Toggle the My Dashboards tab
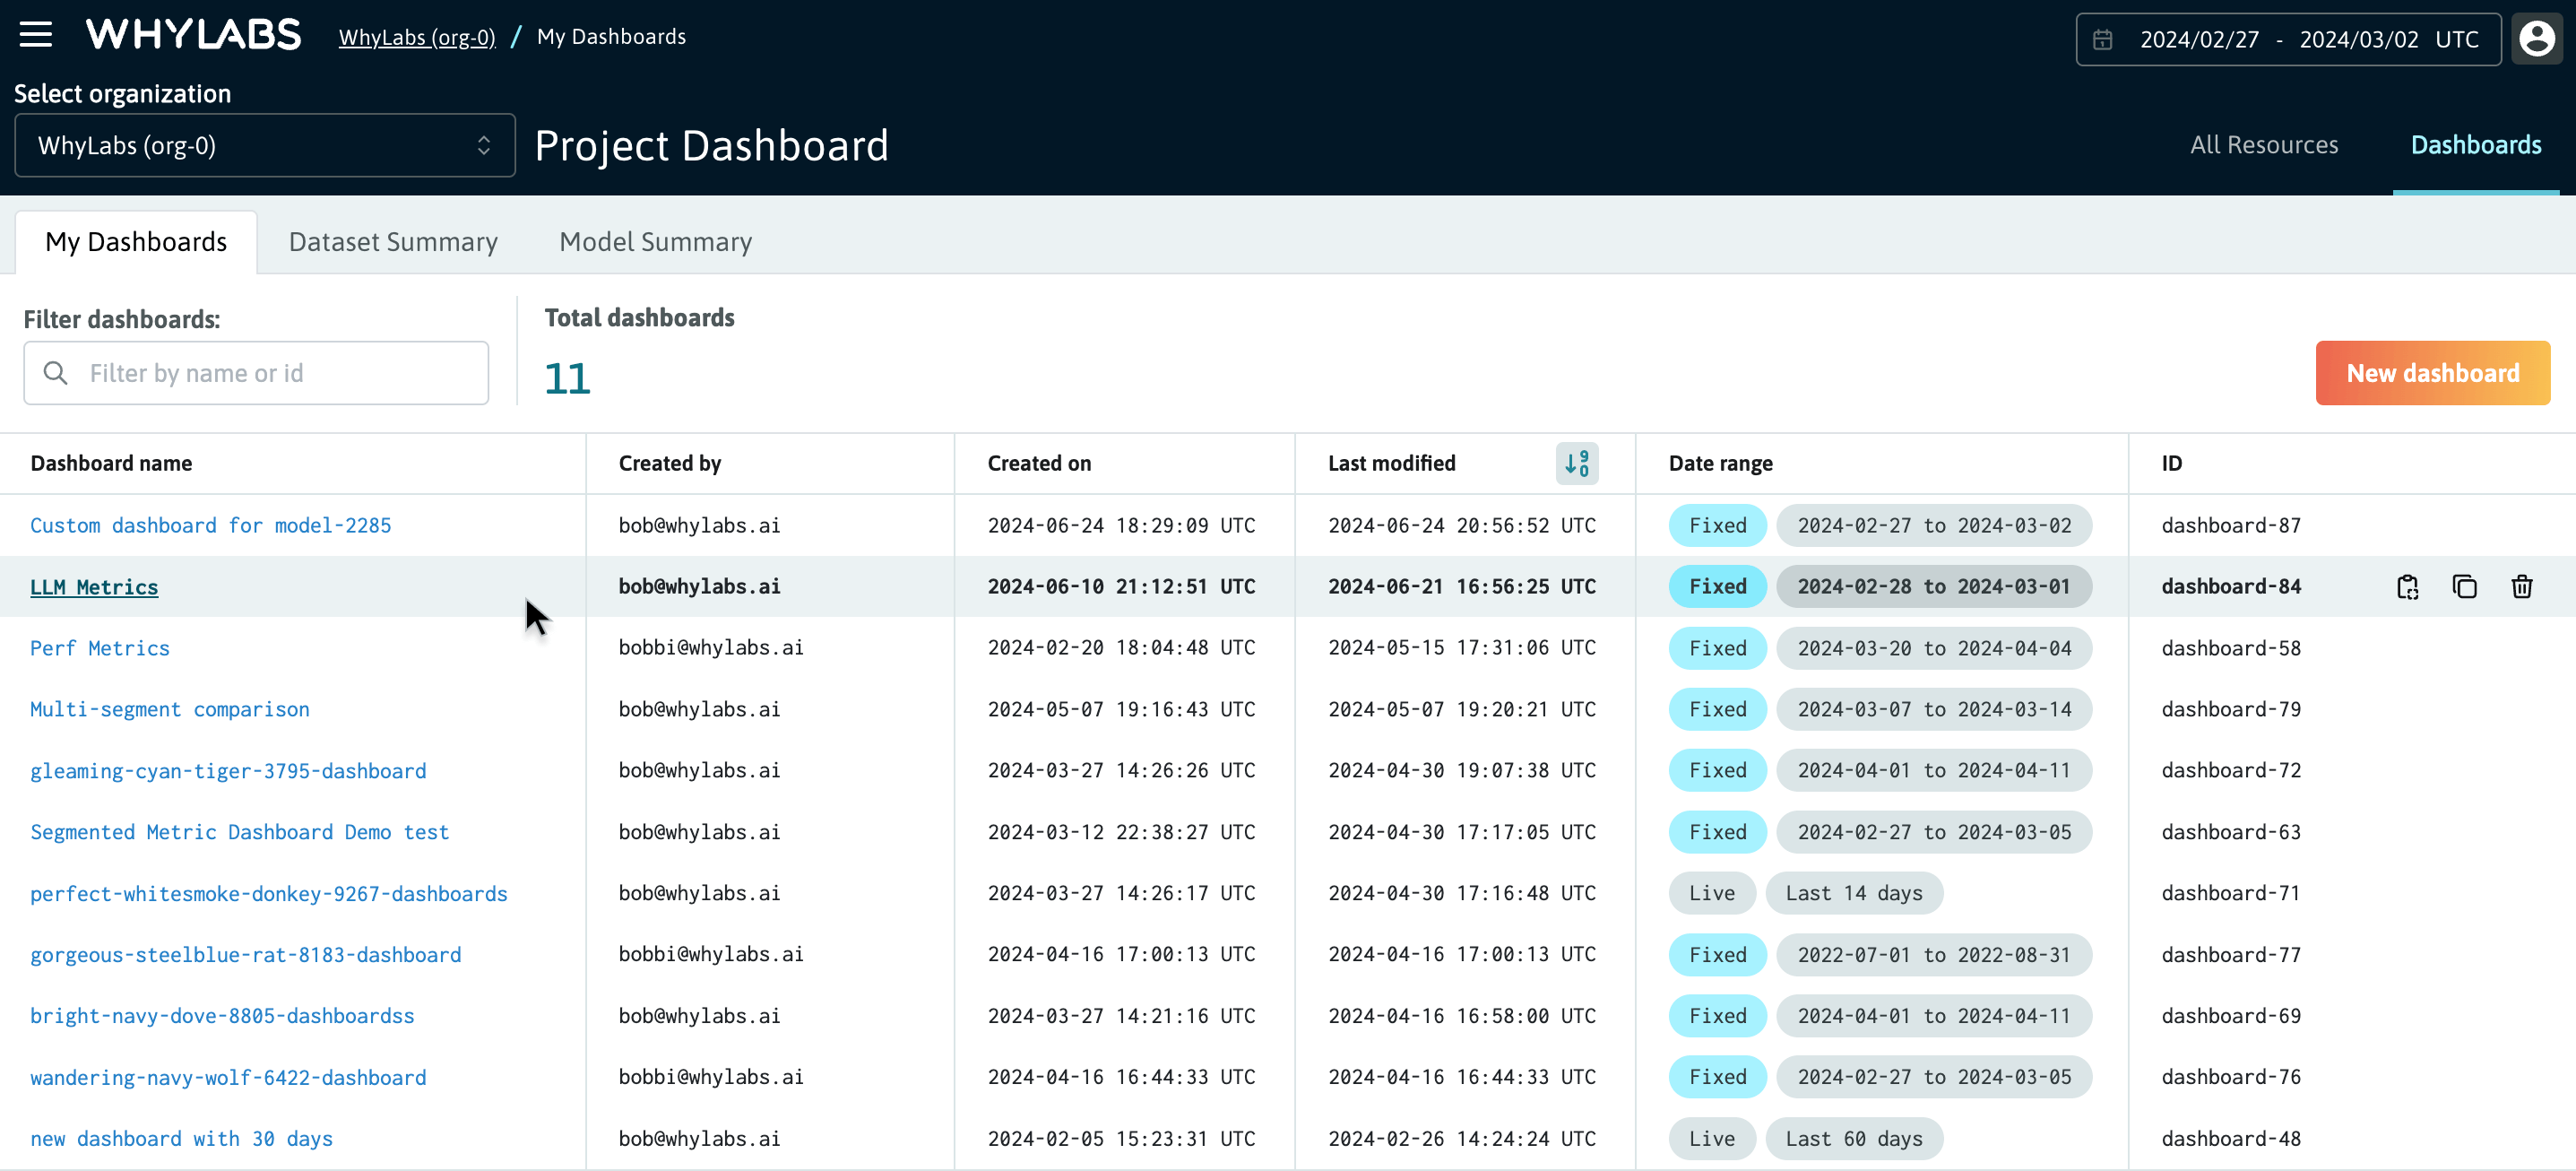The height and width of the screenshot is (1171, 2576). coord(136,241)
